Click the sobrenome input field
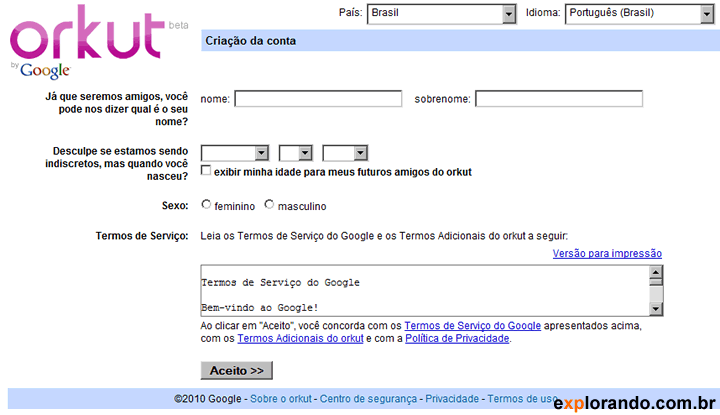Image resolution: width=720 pixels, height=415 pixels. tap(559, 99)
